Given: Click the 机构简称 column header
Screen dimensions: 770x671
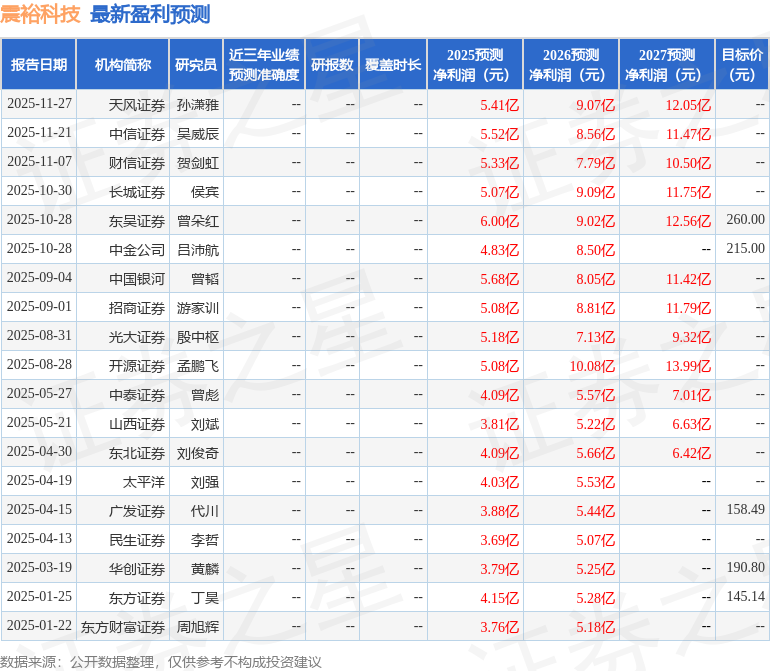Looking at the screenshot, I should pos(123,64).
